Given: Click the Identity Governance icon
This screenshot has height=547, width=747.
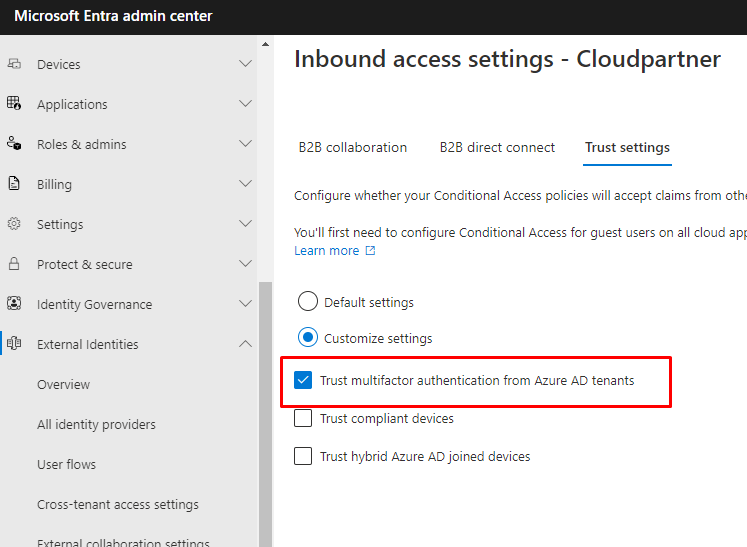Looking at the screenshot, I should 14,304.
